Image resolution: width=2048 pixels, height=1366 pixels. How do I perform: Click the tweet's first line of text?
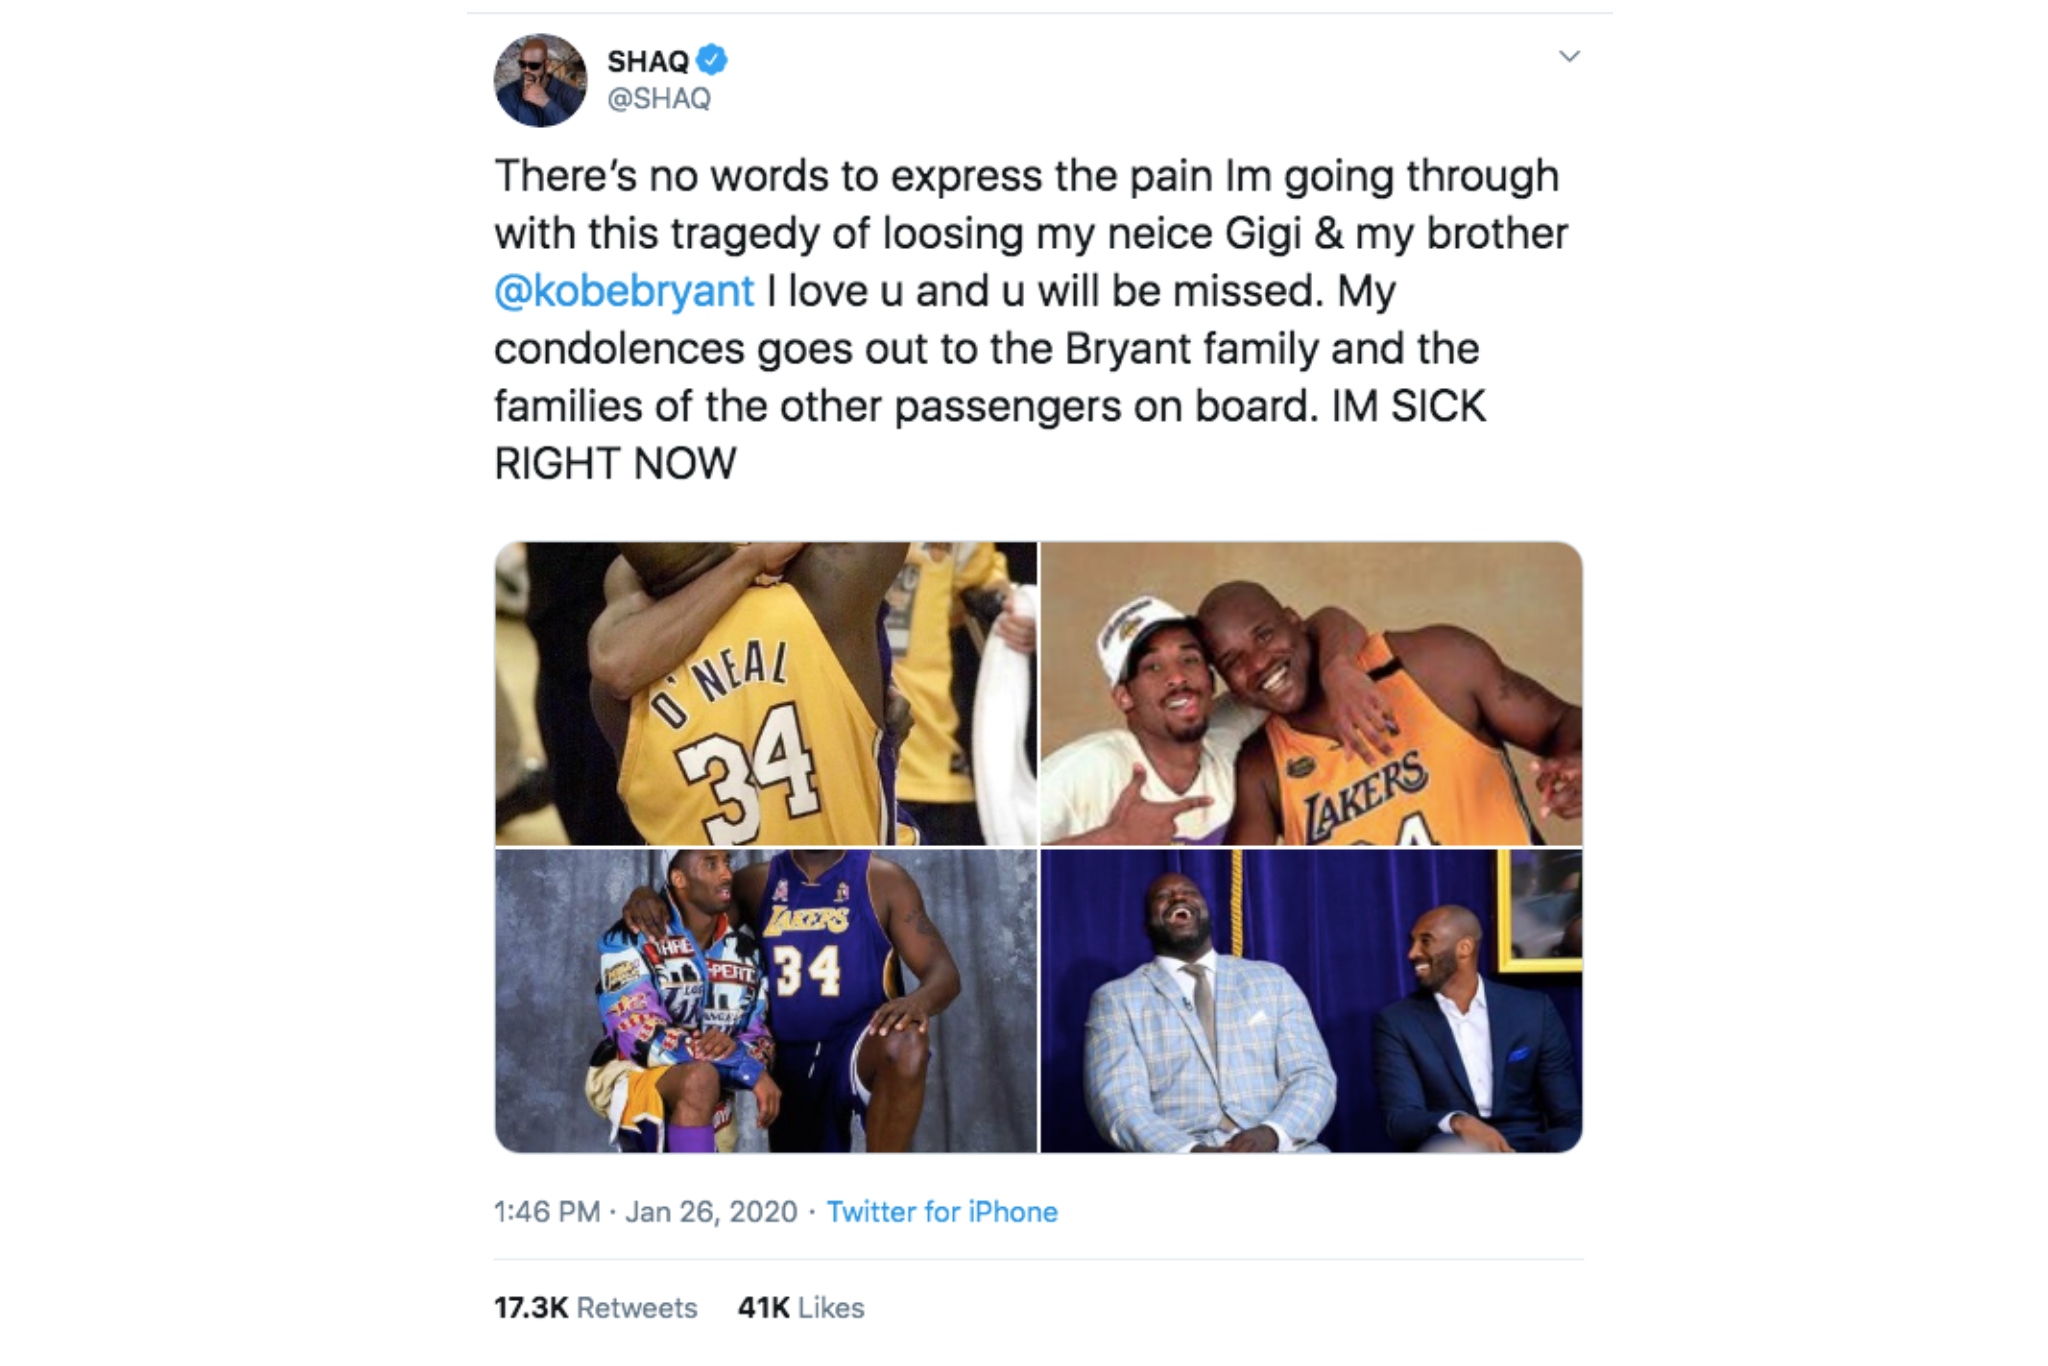click(x=1026, y=176)
